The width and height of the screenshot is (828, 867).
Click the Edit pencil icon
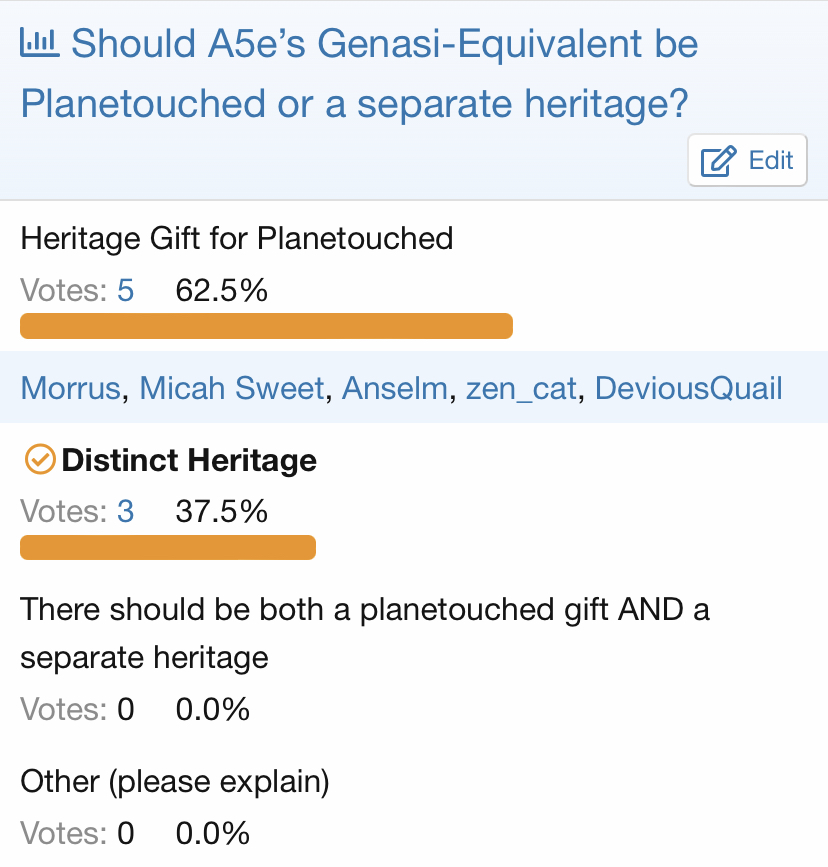(x=718, y=161)
